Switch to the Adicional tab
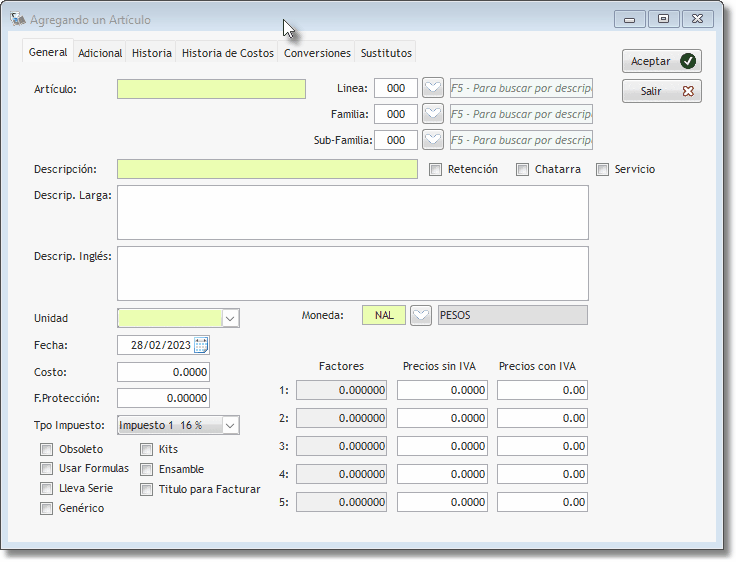736x562 pixels. click(100, 53)
